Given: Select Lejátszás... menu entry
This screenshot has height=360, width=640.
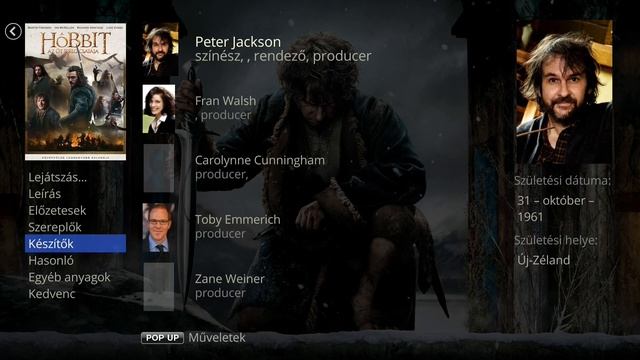Looking at the screenshot, I should pyautogui.click(x=58, y=178).
